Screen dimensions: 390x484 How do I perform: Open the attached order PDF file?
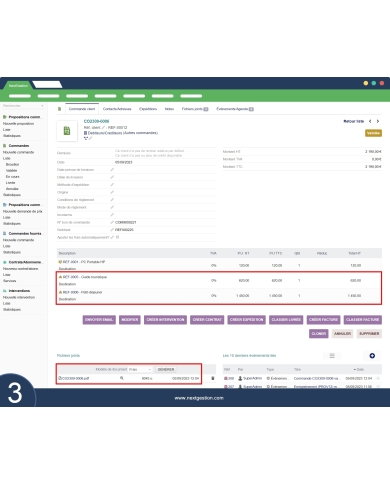coord(74,378)
